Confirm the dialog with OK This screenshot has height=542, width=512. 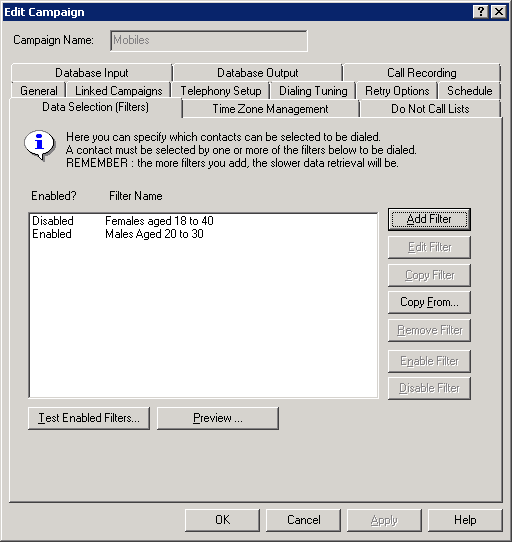pyautogui.click(x=222, y=520)
